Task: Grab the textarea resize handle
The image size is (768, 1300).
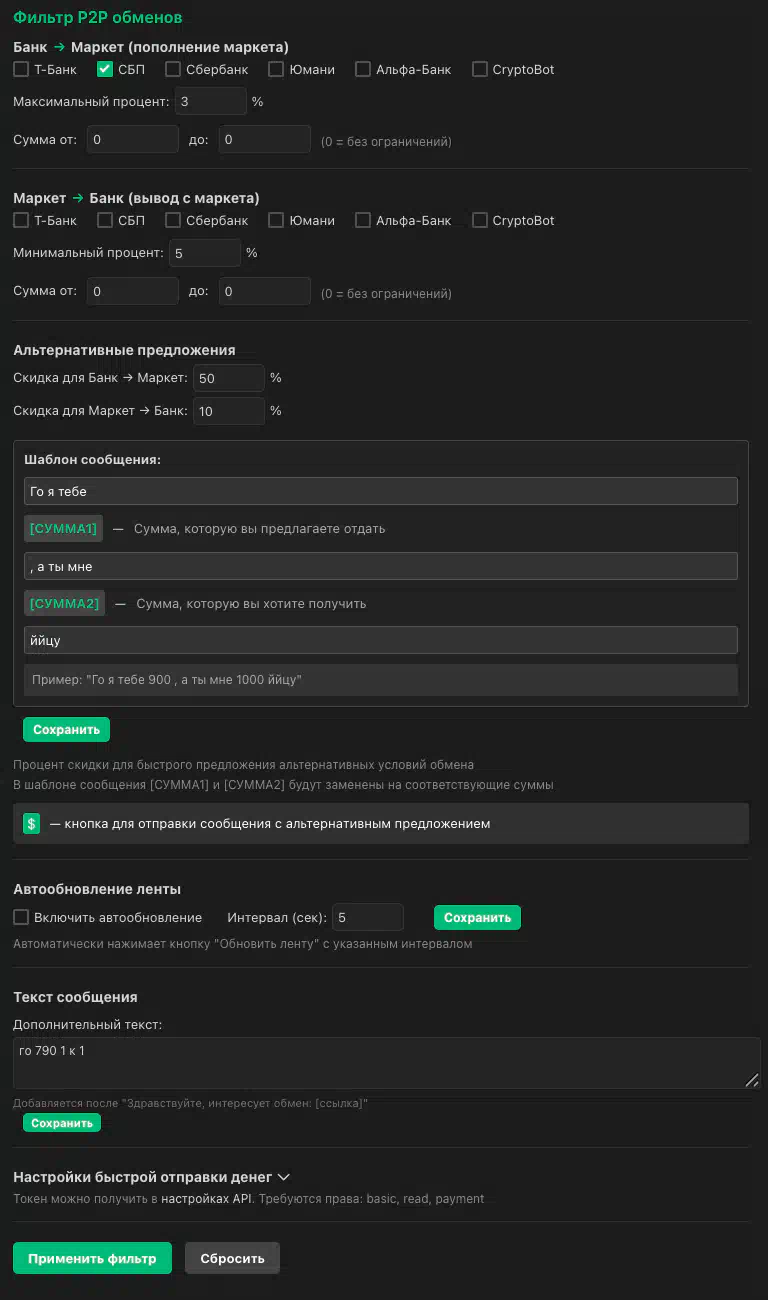Action: pos(752,1080)
